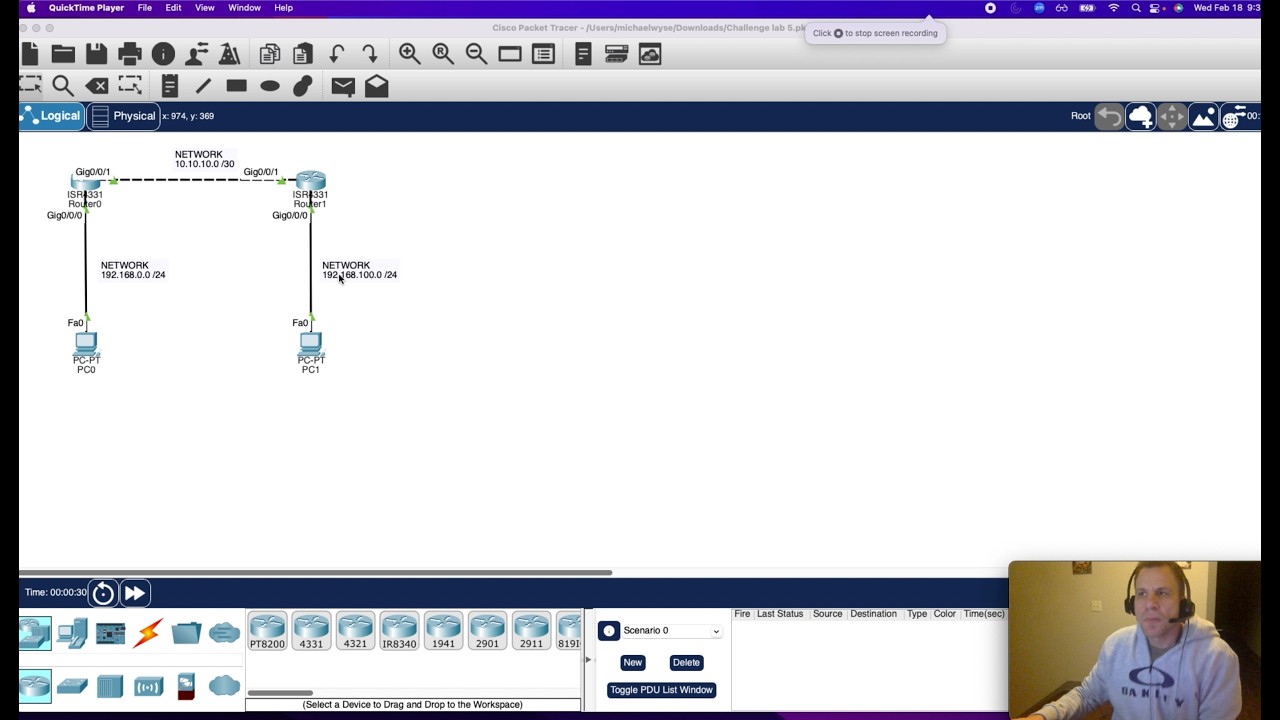Switch to the Logical workspace tab

pos(51,116)
